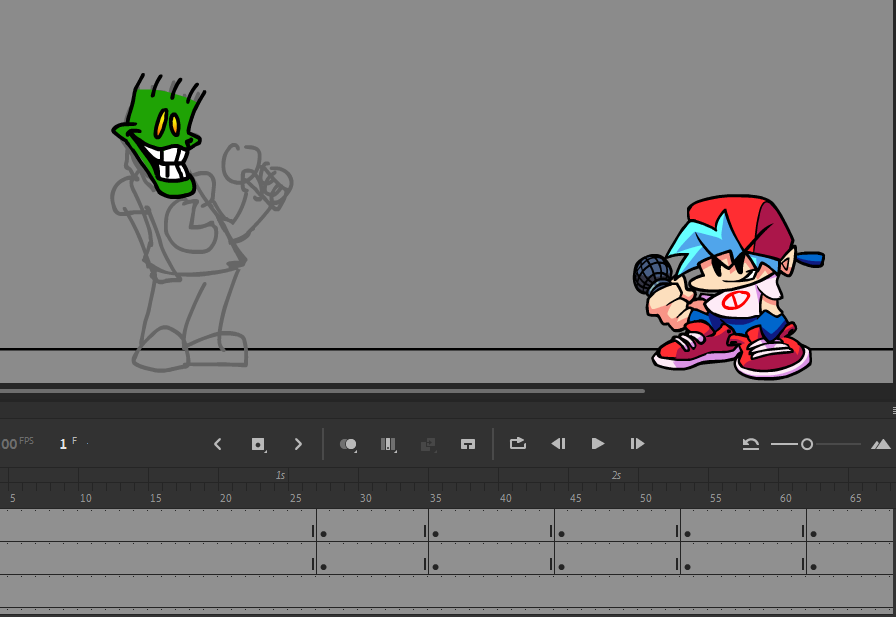Go to the previous keyframe
Image resolution: width=896 pixels, height=617 pixels.
(x=218, y=444)
